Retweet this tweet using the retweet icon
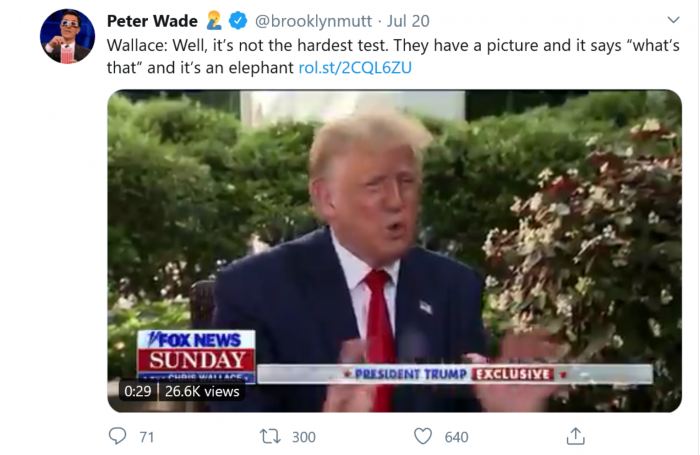 coord(269,436)
